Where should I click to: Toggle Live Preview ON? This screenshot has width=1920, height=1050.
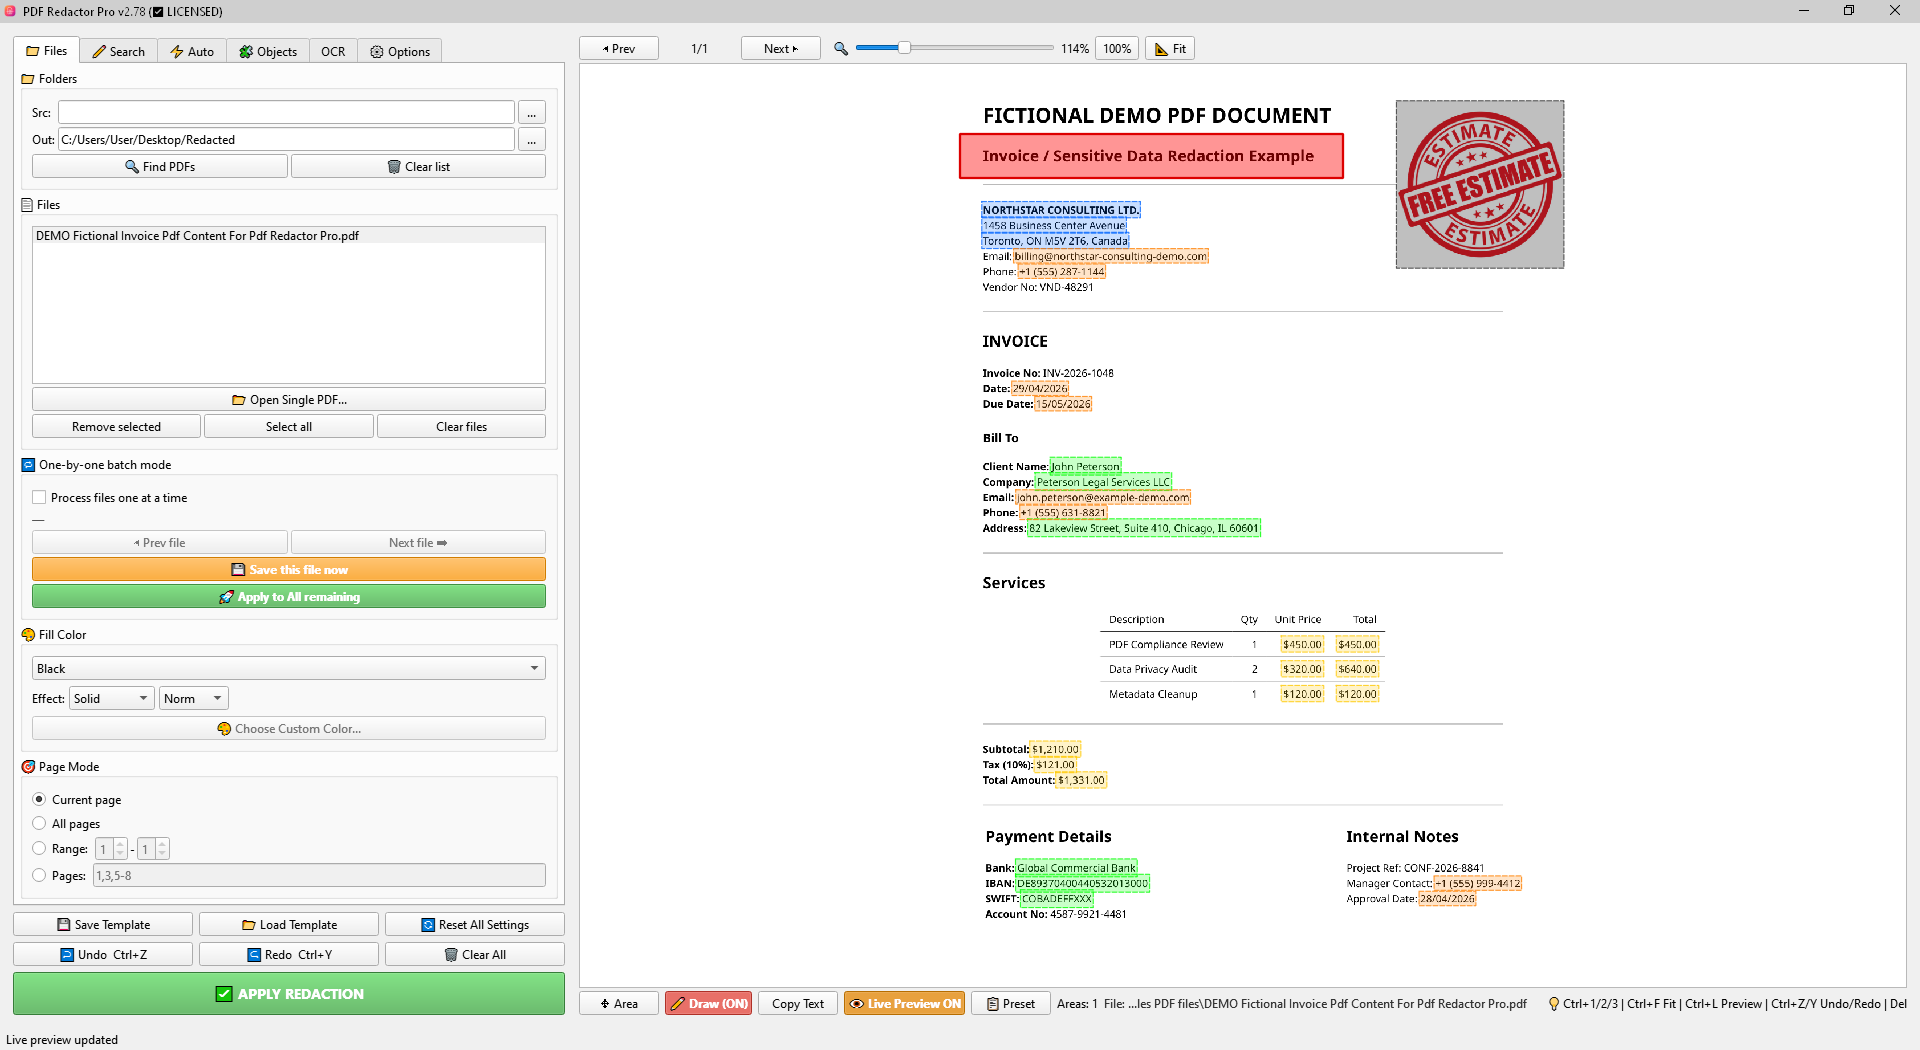coord(904,1003)
